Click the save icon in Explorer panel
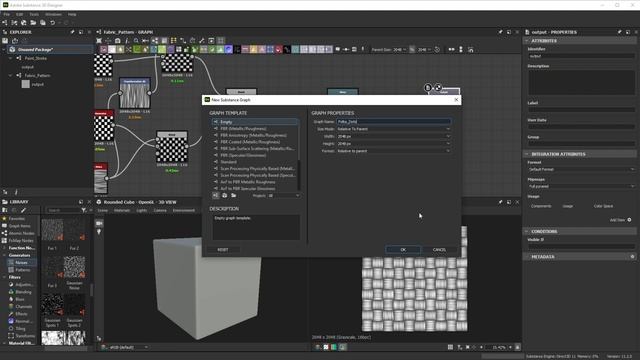 pyautogui.click(x=5, y=41)
